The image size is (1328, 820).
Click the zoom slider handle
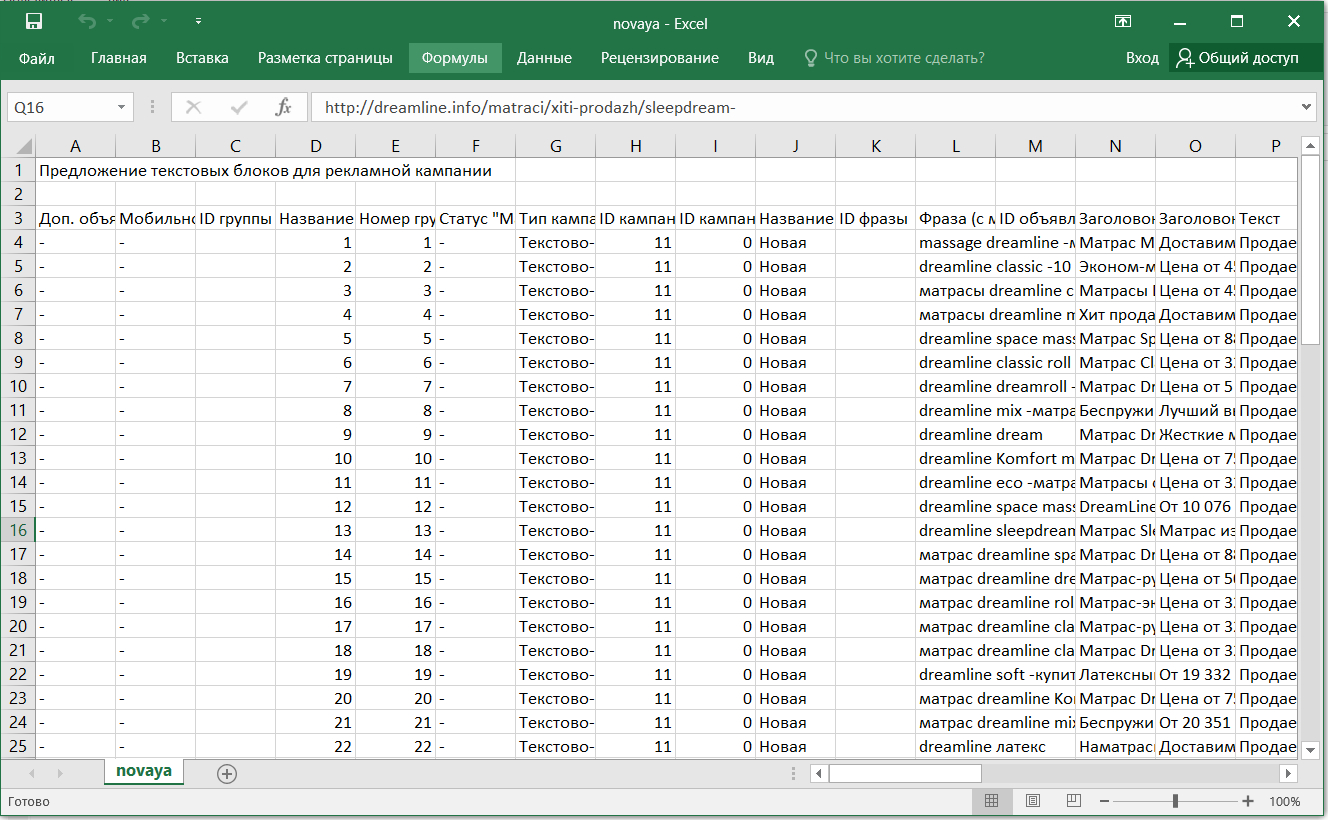[1175, 801]
